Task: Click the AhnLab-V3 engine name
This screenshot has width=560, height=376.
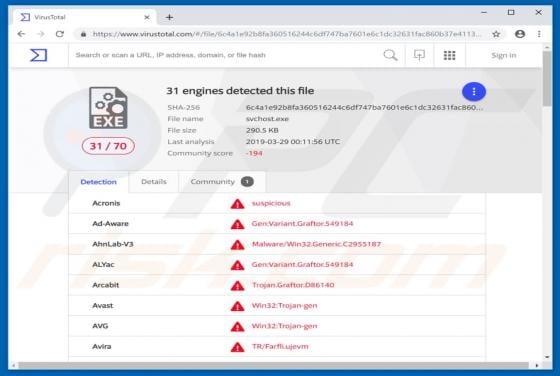Action: point(113,244)
